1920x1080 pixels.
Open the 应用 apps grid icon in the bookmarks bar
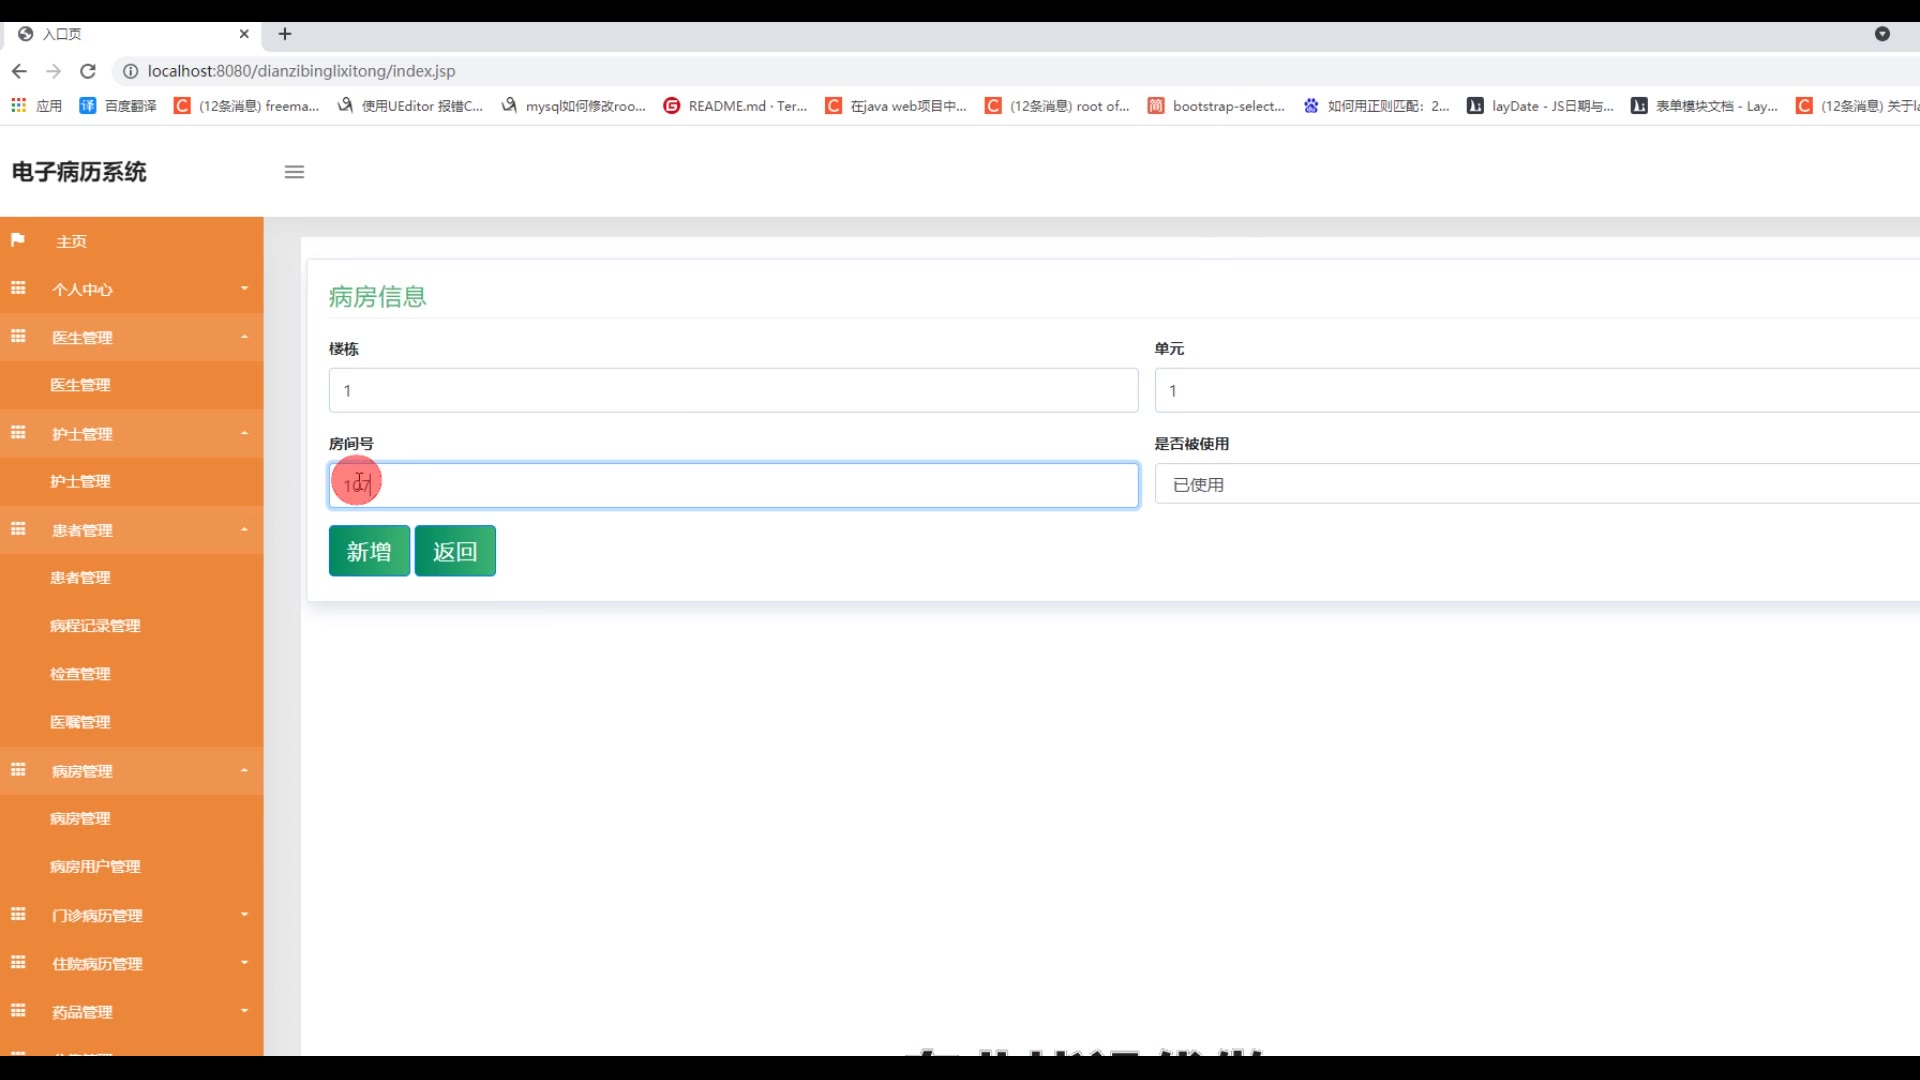tap(18, 105)
